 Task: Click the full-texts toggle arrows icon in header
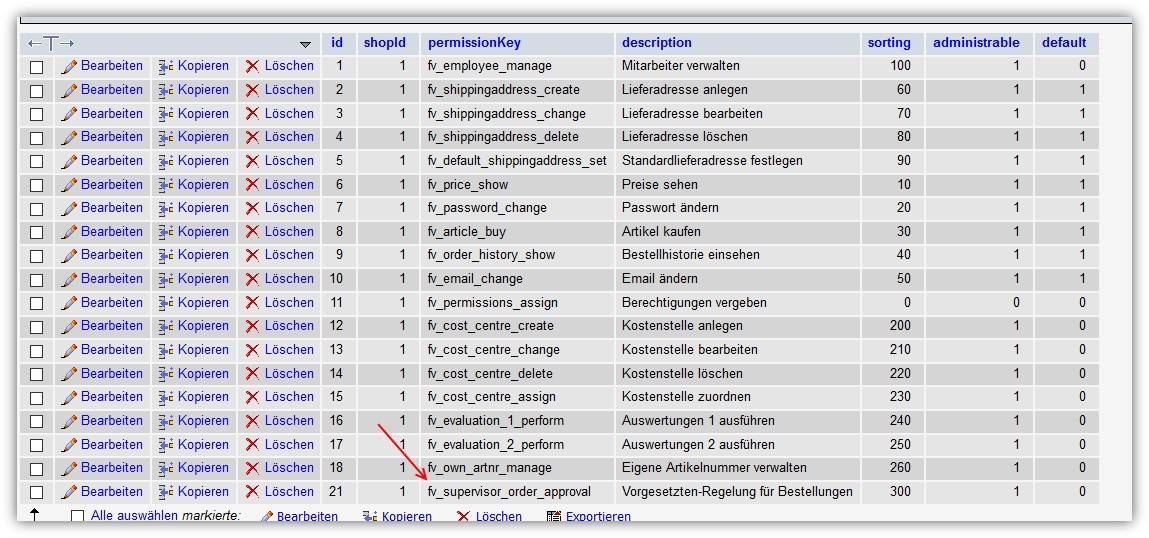[51, 43]
